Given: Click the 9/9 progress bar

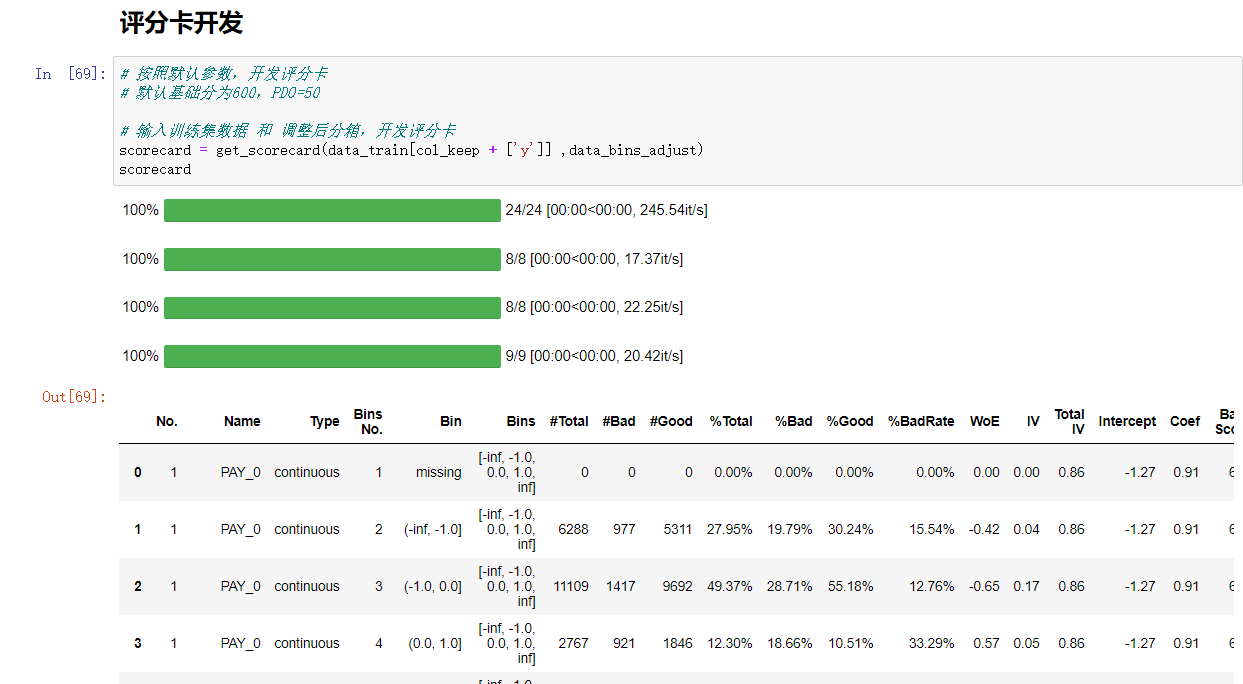Looking at the screenshot, I should pos(333,355).
